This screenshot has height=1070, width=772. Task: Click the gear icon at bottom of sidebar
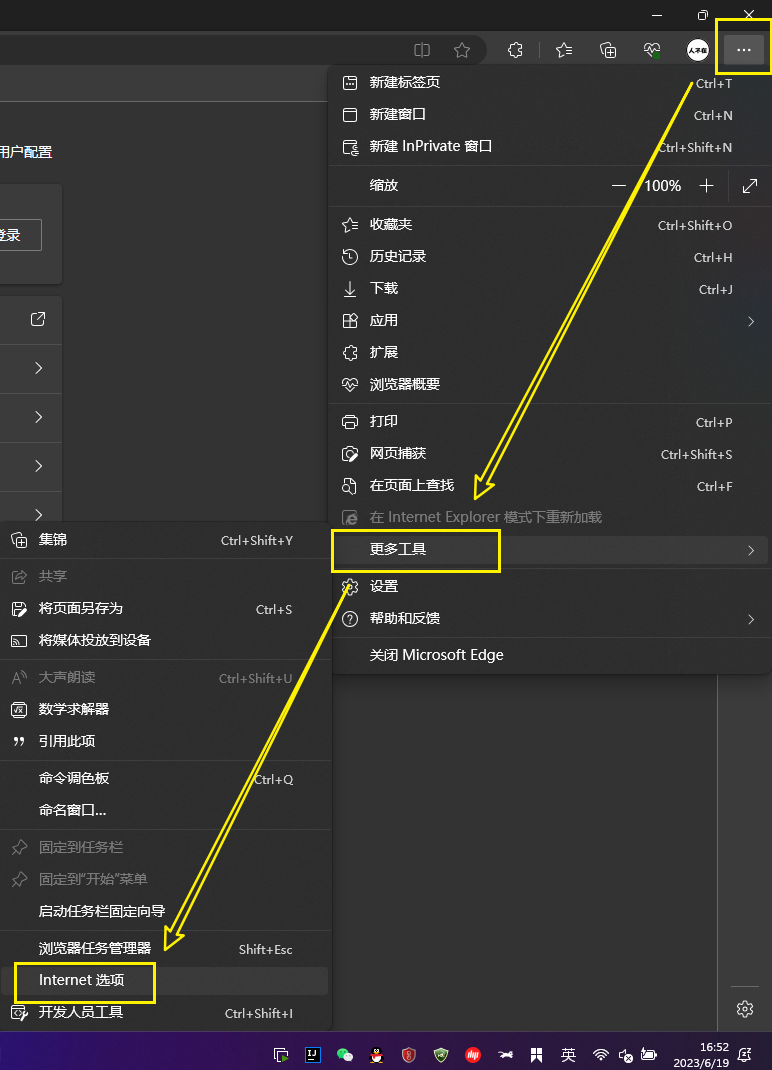744,1009
